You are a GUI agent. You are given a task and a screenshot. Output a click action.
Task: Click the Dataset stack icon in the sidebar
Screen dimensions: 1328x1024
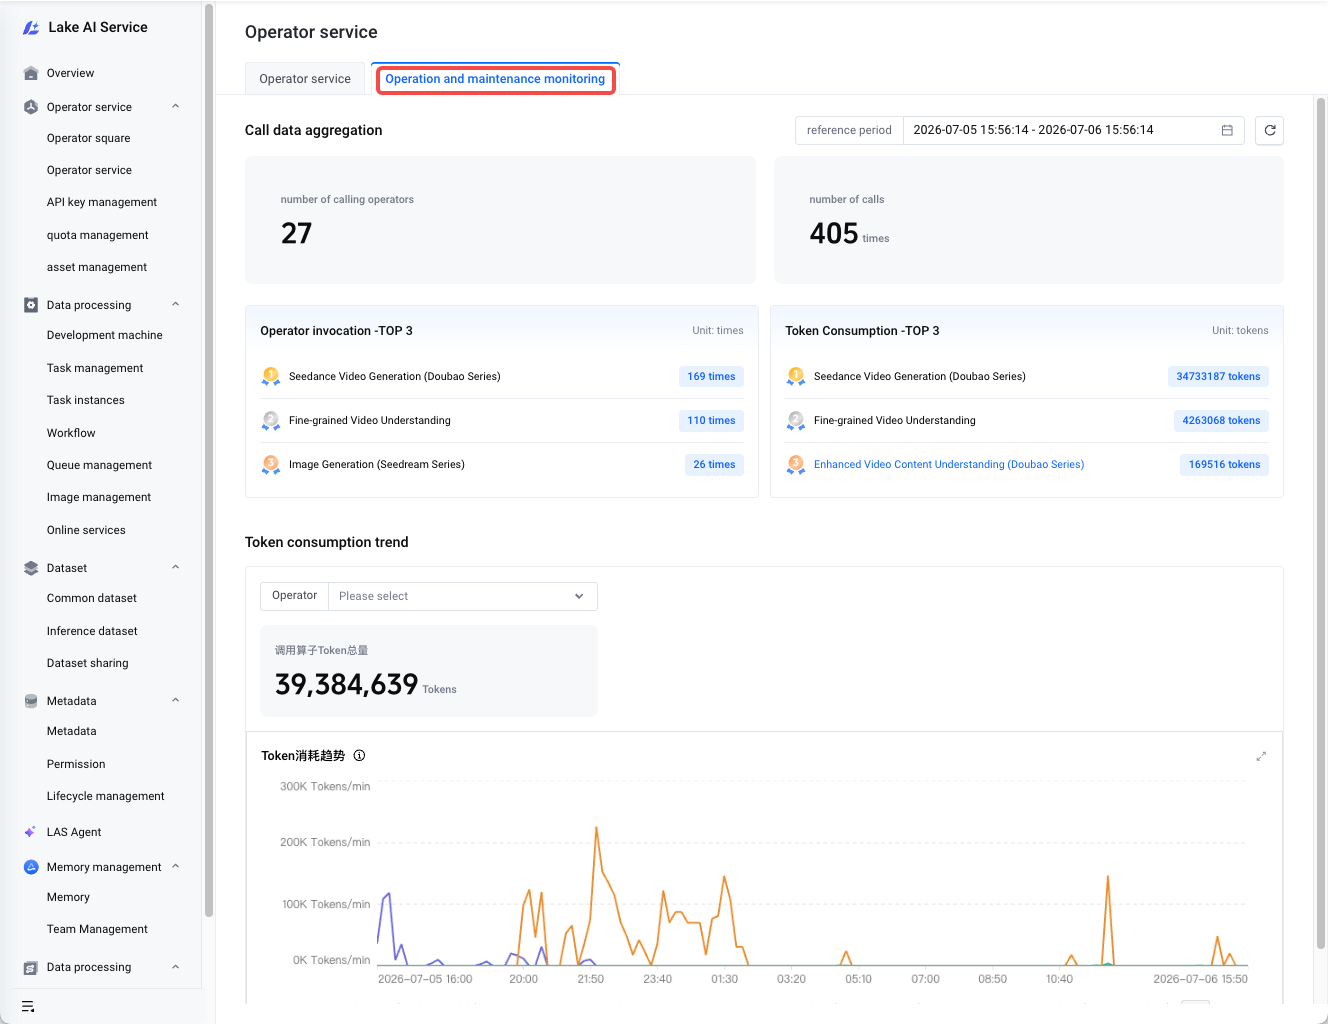click(x=31, y=568)
